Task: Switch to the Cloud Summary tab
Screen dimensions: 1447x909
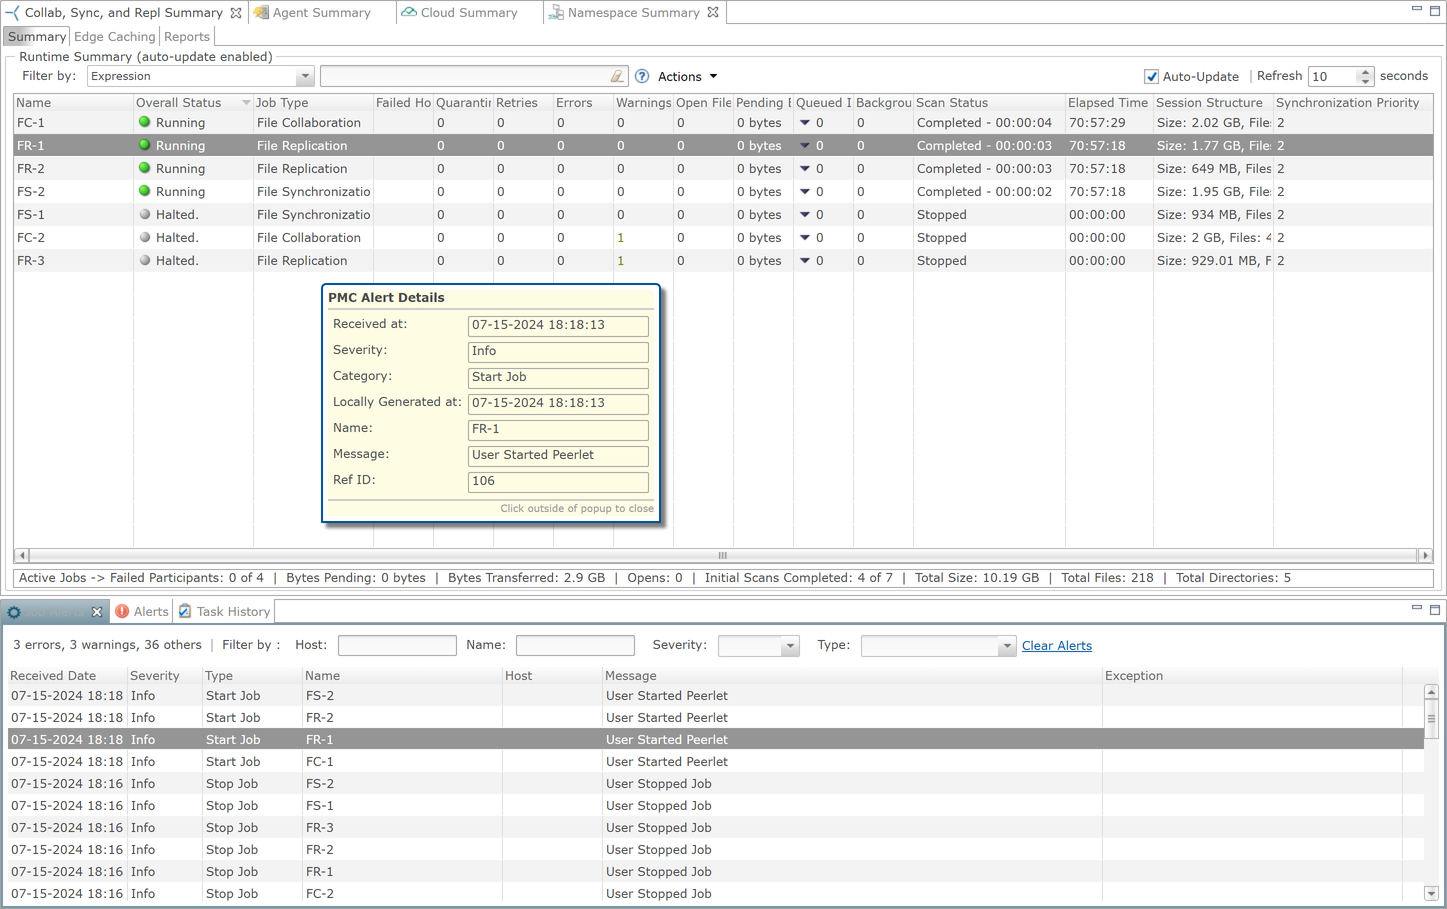Action: [469, 13]
